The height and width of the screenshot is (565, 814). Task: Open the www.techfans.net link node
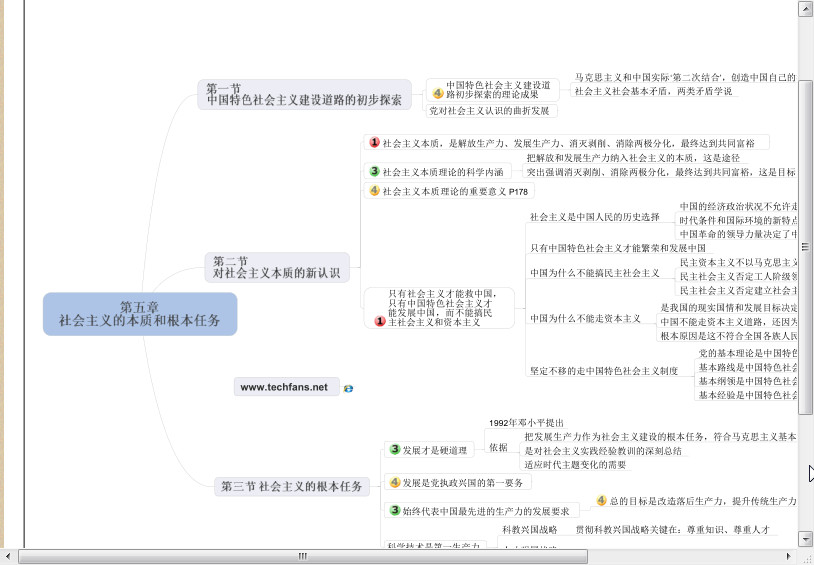pos(287,387)
